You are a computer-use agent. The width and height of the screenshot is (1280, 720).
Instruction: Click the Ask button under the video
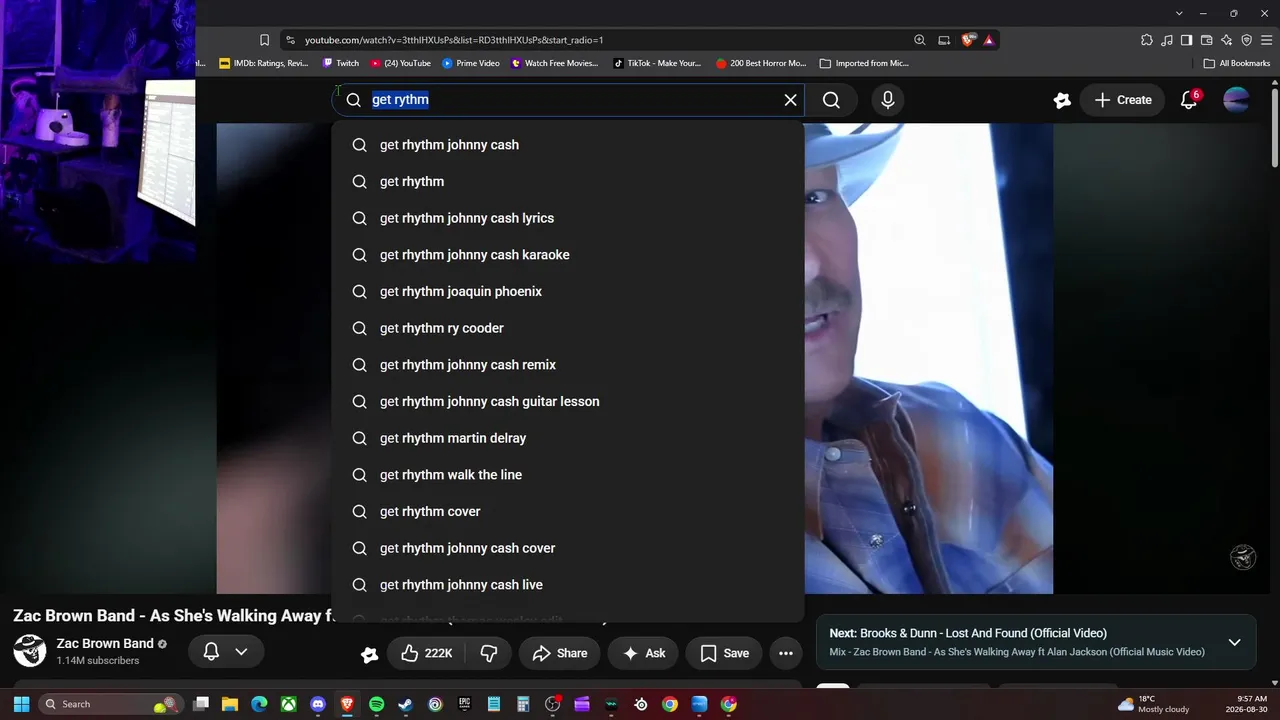(643, 653)
